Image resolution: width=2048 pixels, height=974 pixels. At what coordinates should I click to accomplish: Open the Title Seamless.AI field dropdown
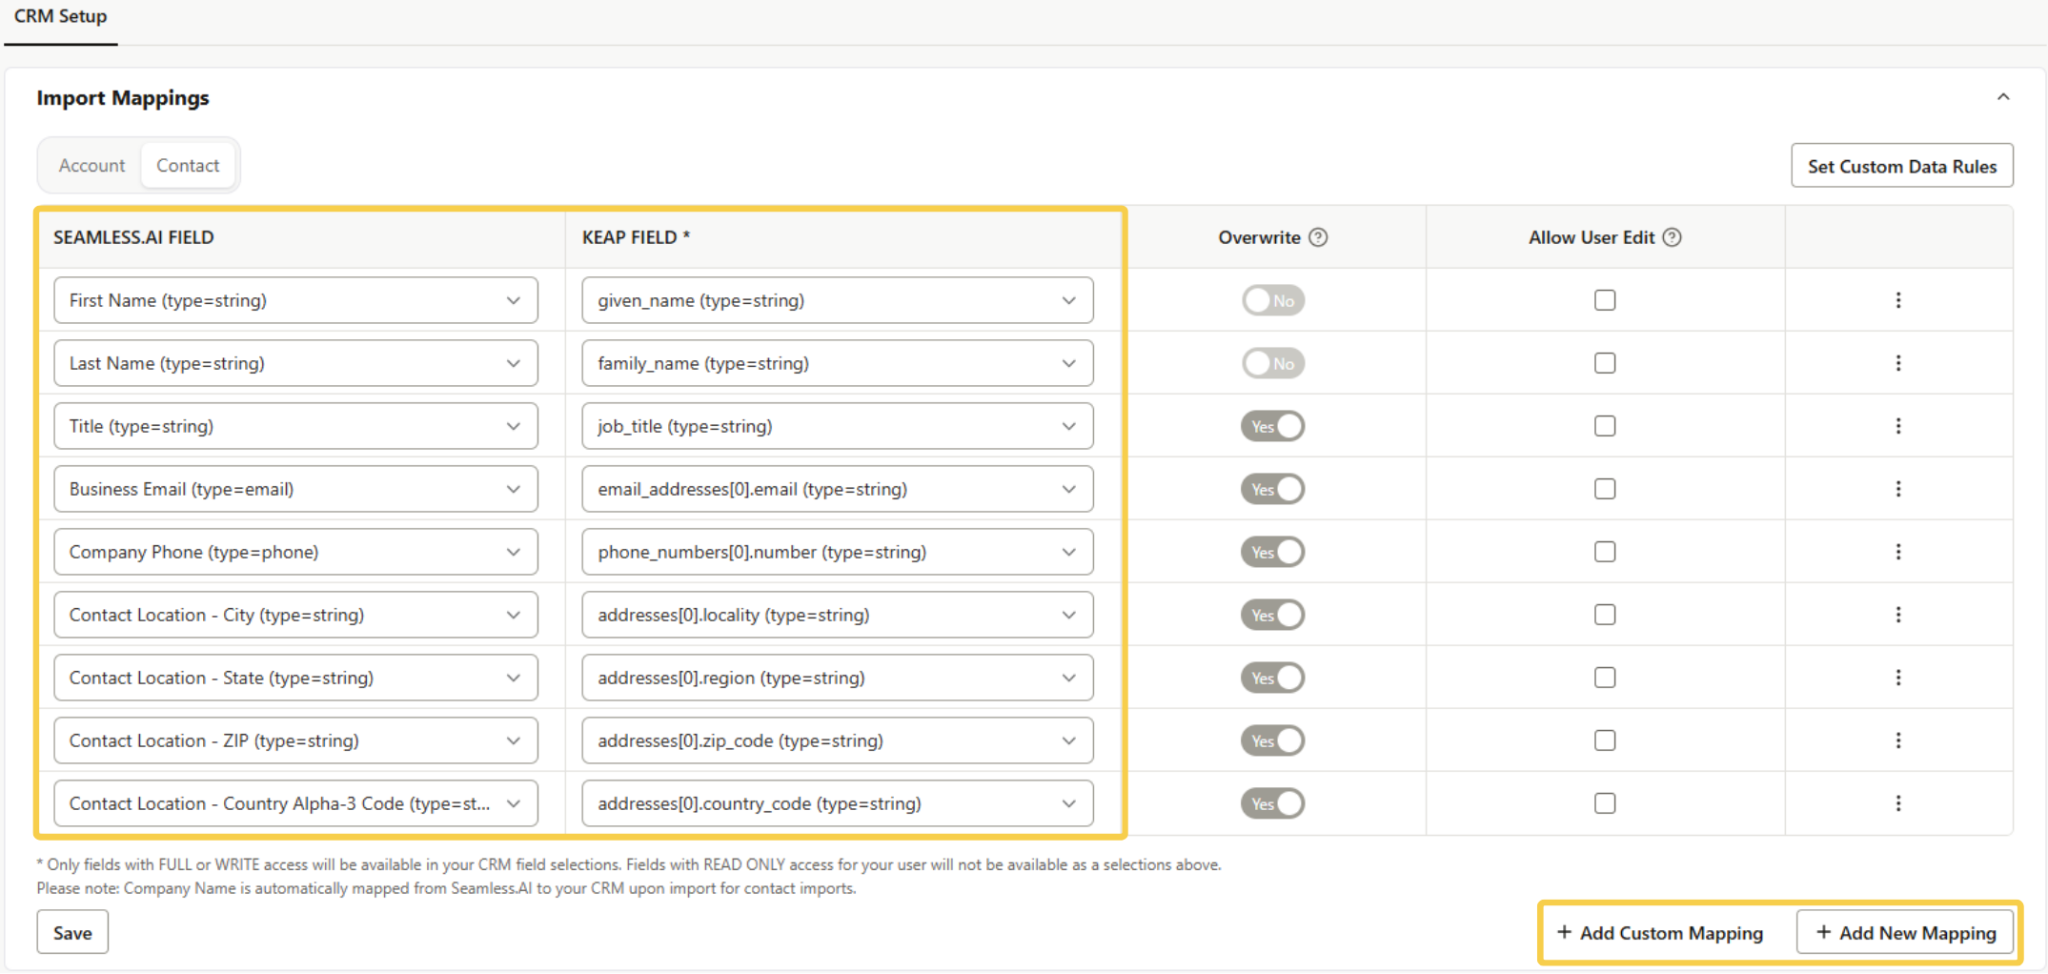(296, 426)
